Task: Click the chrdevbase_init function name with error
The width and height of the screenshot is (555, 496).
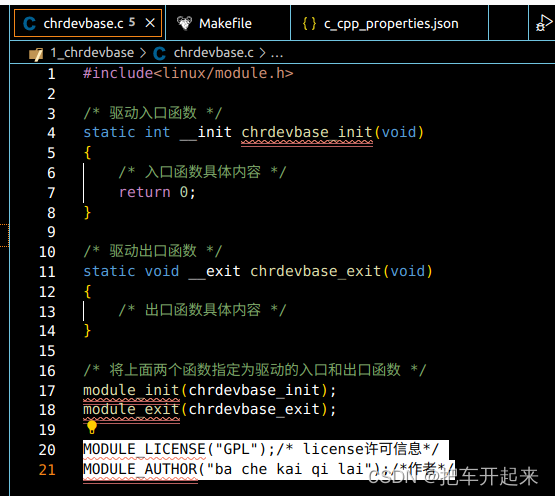Action: coord(307,132)
